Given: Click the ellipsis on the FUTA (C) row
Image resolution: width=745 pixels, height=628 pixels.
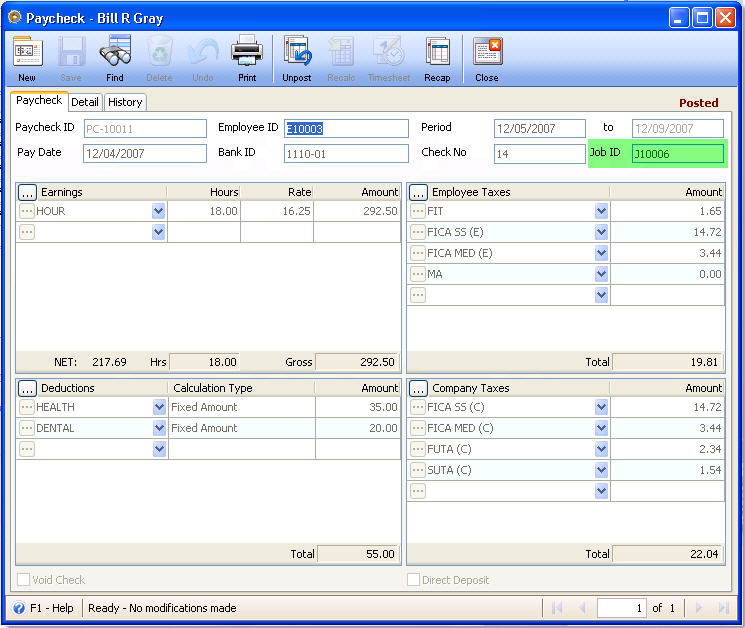Looking at the screenshot, I should tap(418, 449).
